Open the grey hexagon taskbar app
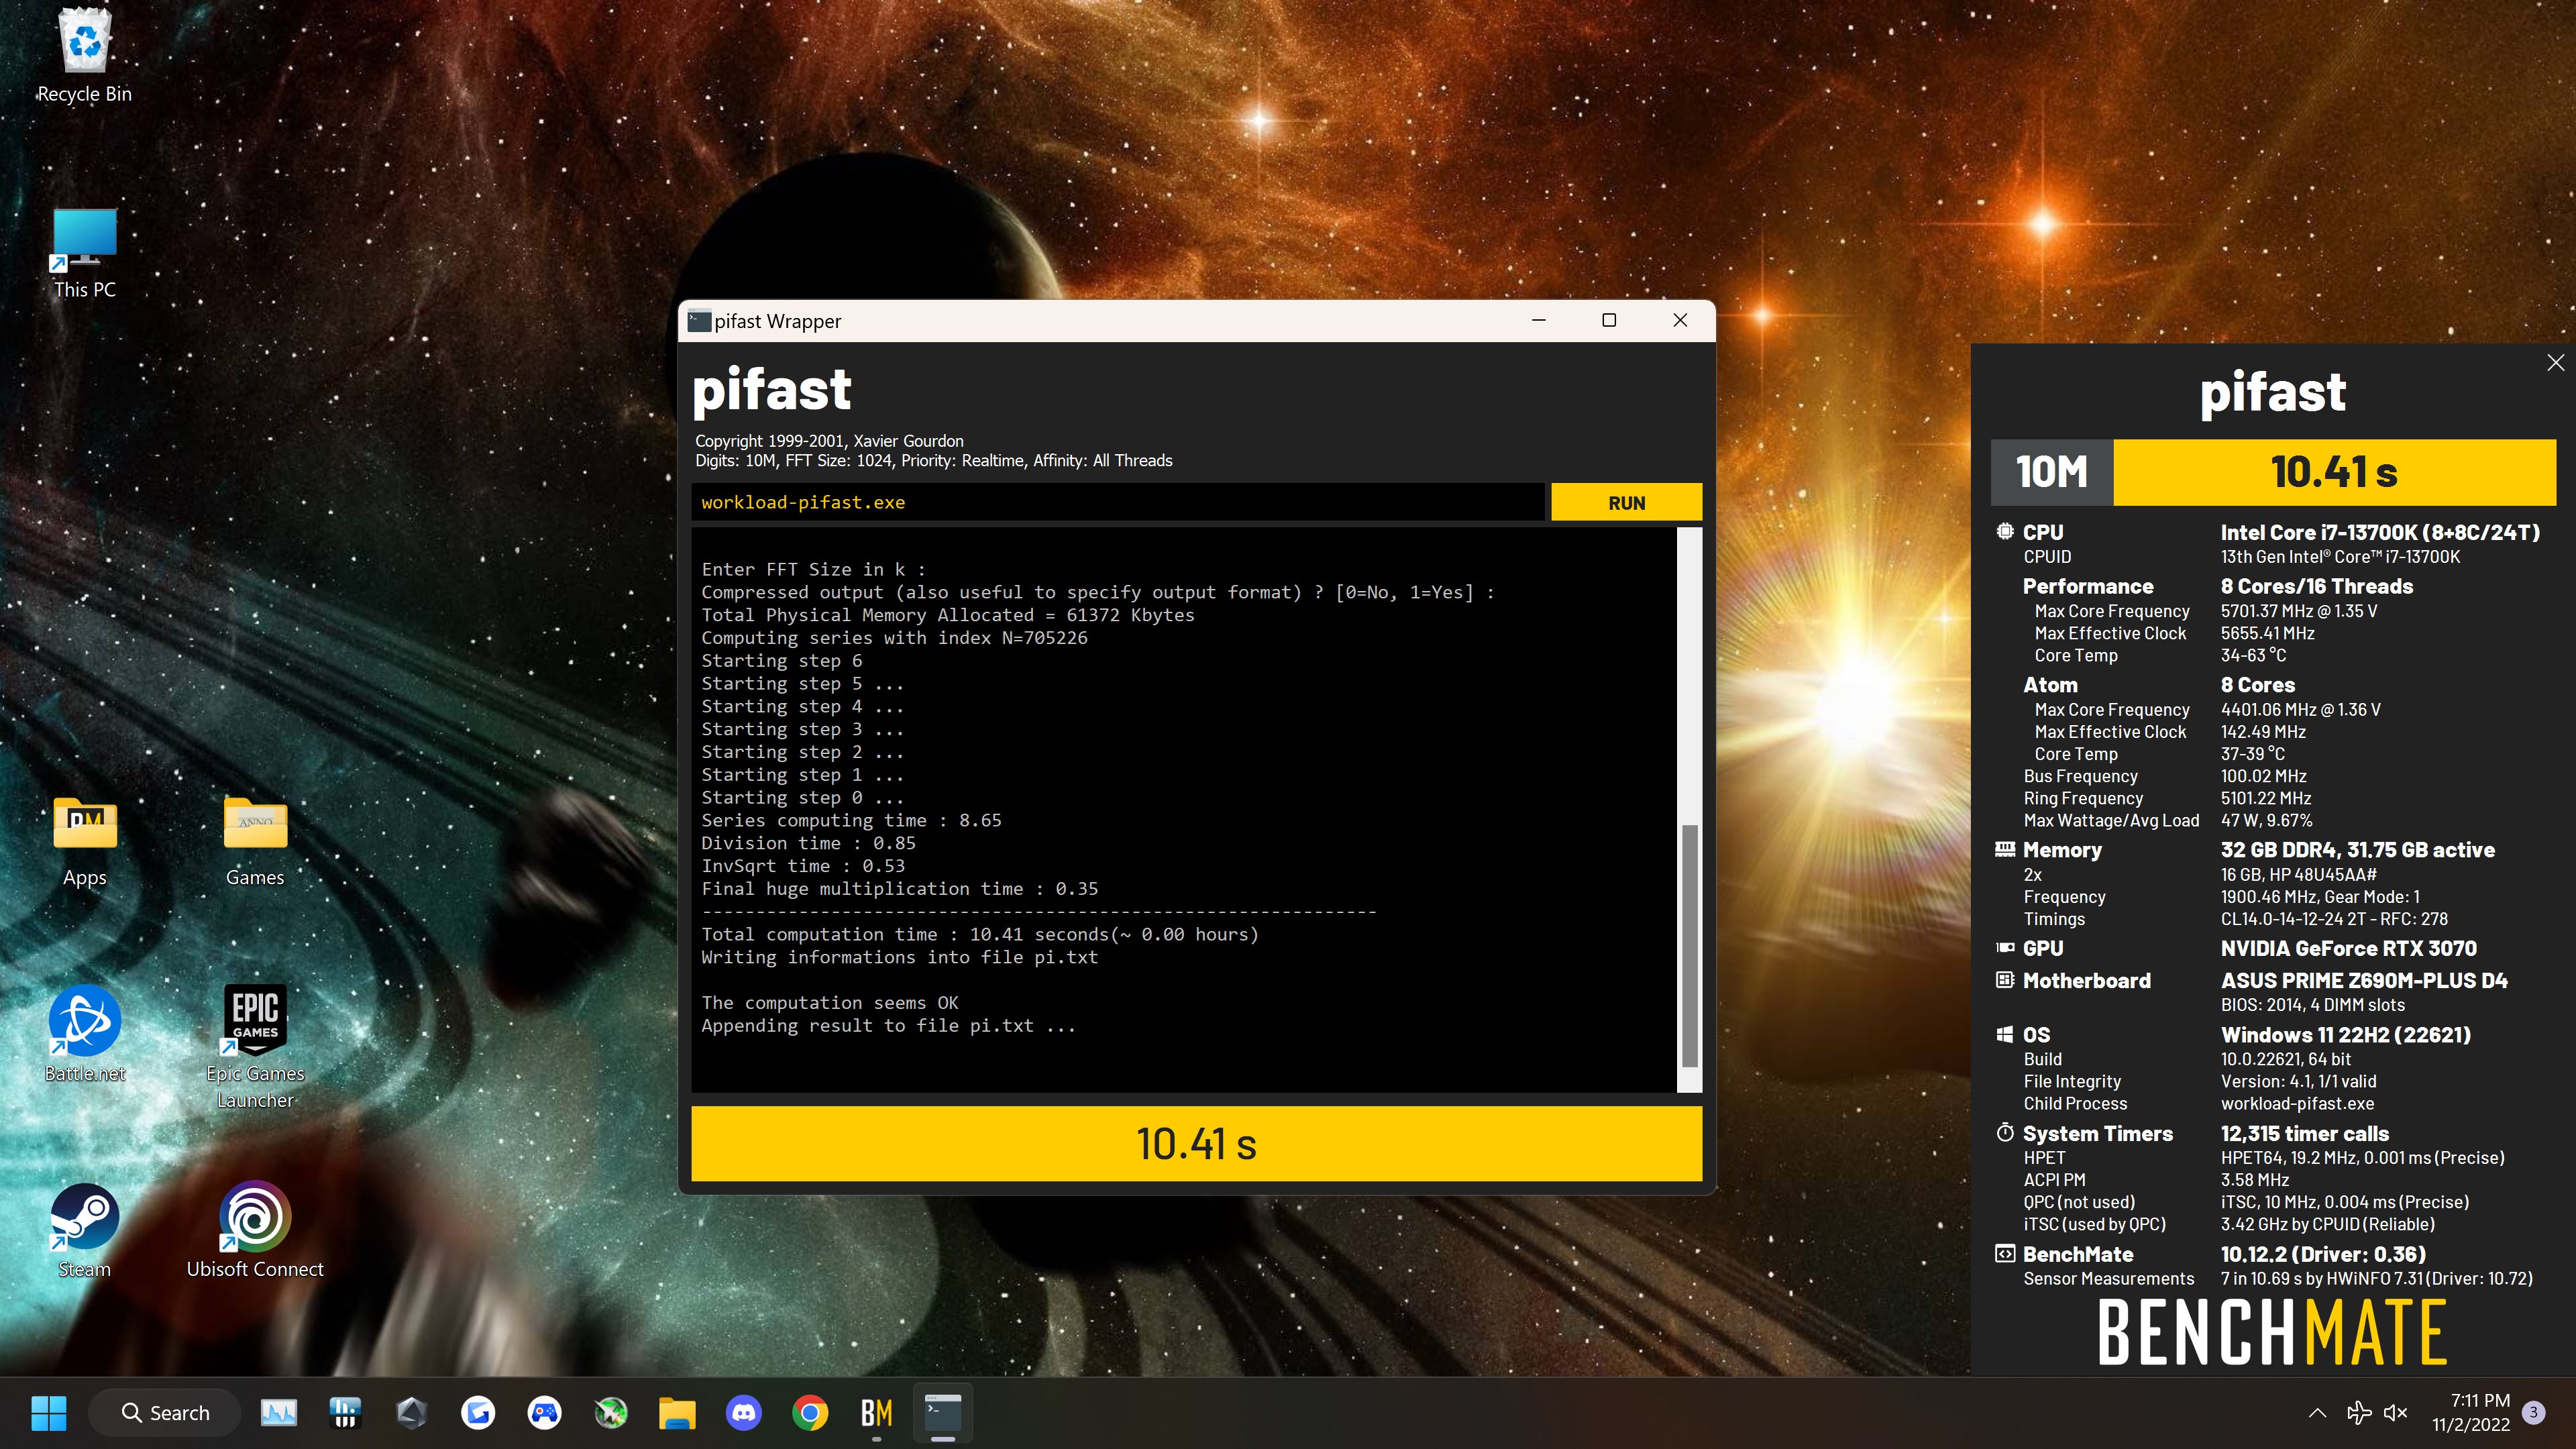This screenshot has height=1449, width=2576. click(411, 1413)
